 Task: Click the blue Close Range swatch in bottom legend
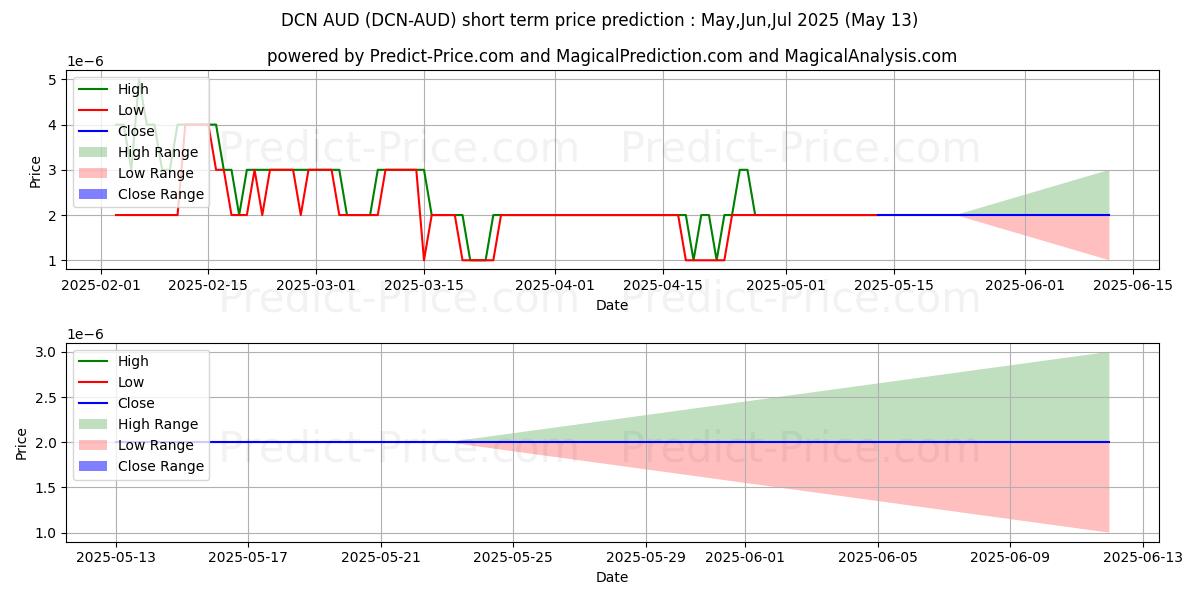[x=94, y=466]
